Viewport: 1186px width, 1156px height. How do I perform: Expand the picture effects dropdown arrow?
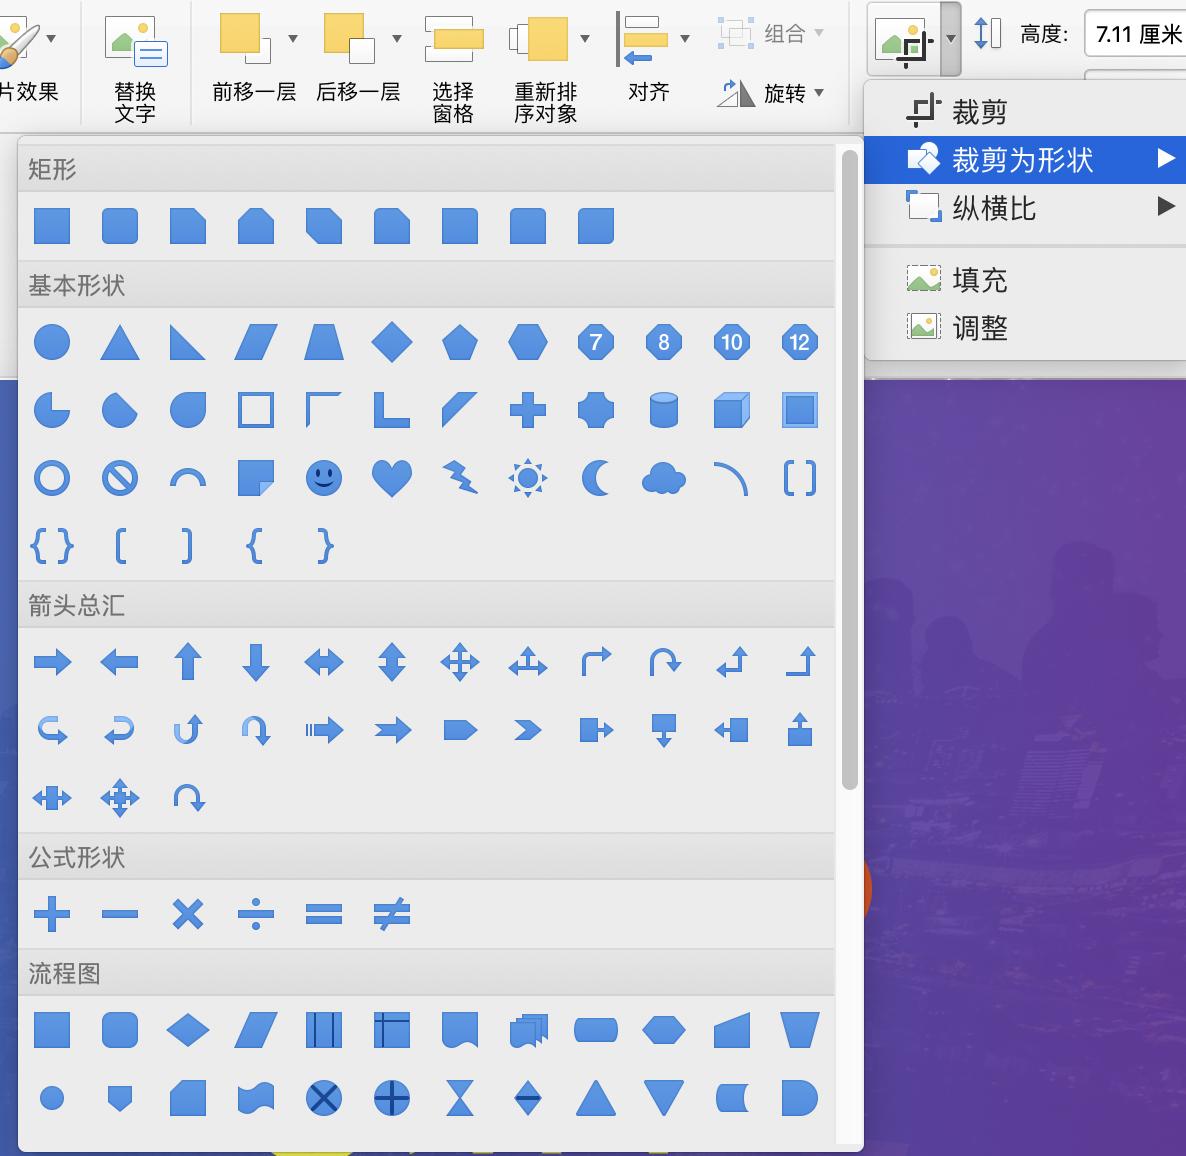point(51,38)
